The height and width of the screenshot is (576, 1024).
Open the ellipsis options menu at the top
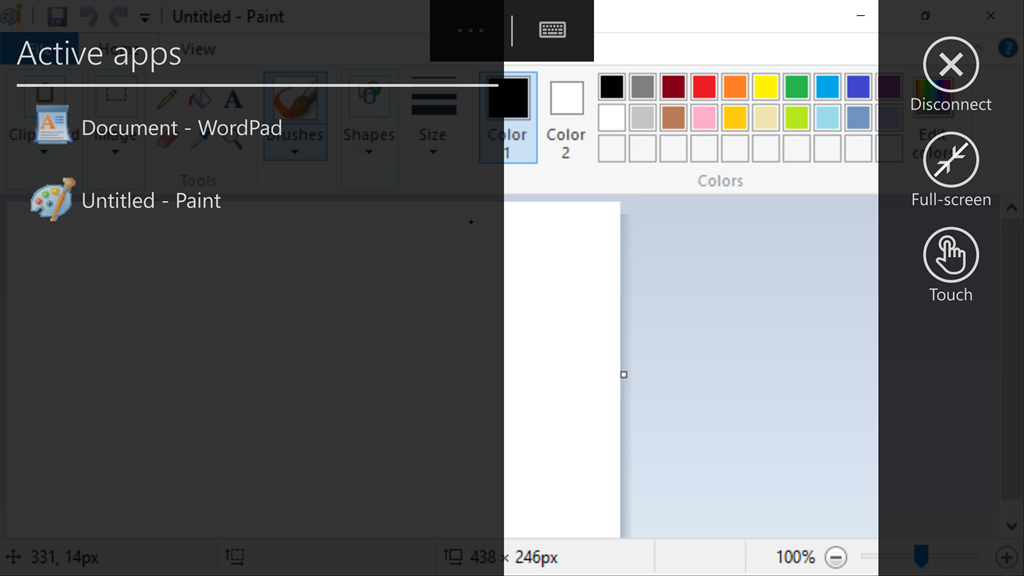[468, 31]
